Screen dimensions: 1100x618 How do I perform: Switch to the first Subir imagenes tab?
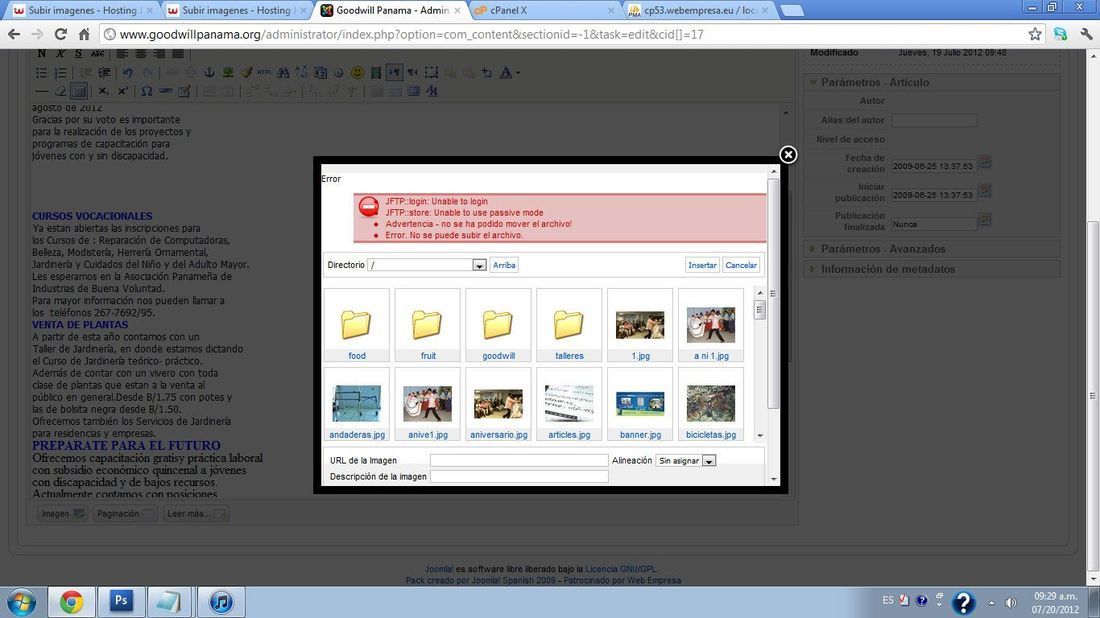83,11
